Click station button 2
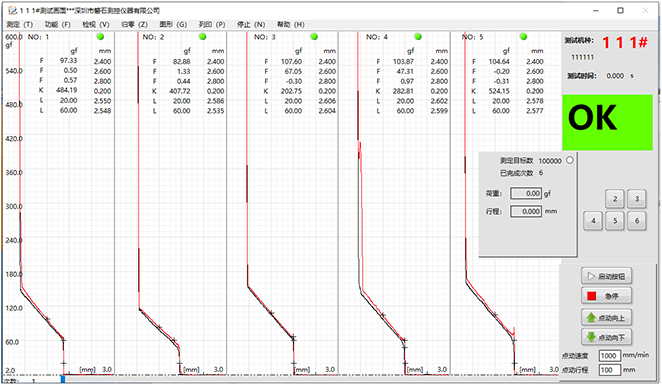 click(615, 199)
